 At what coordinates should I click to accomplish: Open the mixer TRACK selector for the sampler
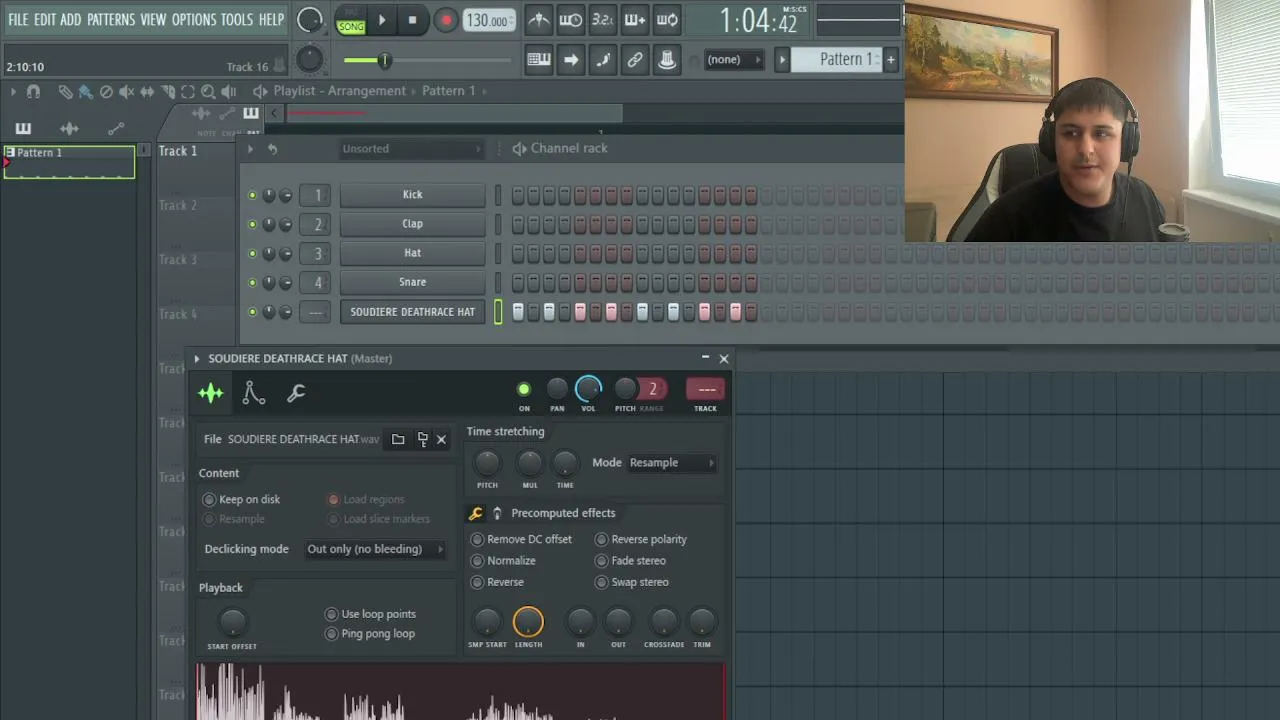(x=706, y=389)
